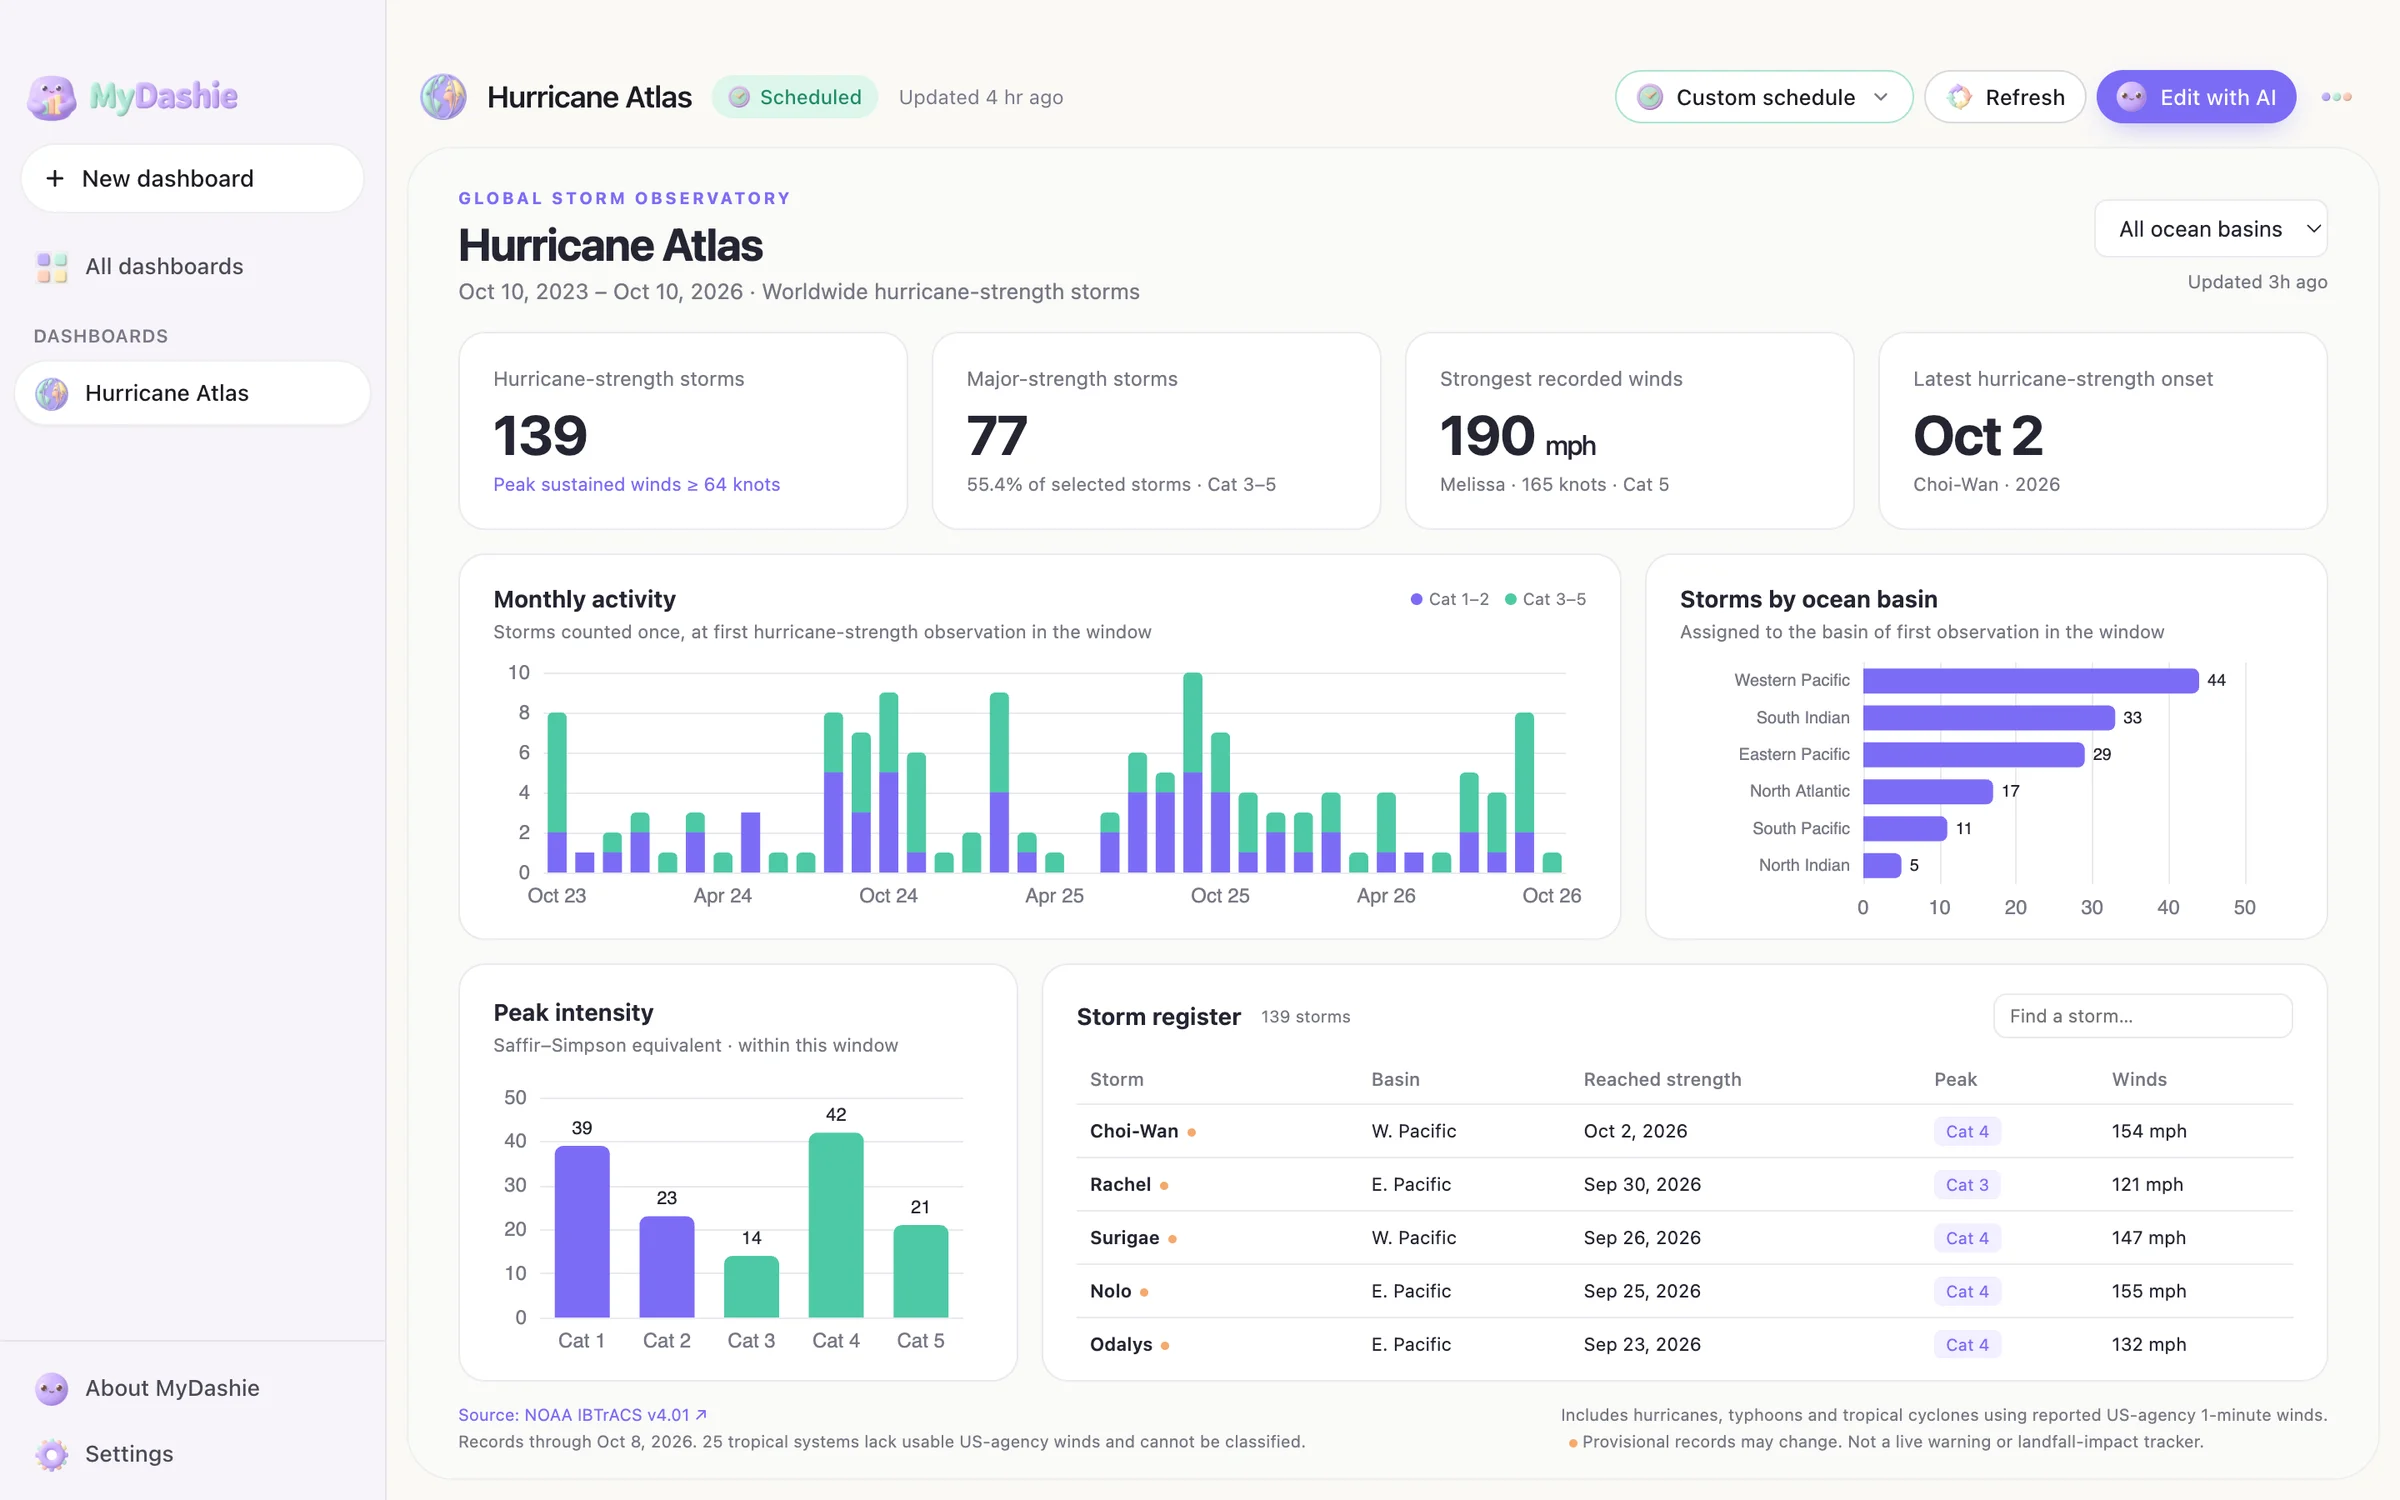Click the orange provisional dot beside Nolo
This screenshot has height=1500, width=2400.
tap(1144, 1292)
